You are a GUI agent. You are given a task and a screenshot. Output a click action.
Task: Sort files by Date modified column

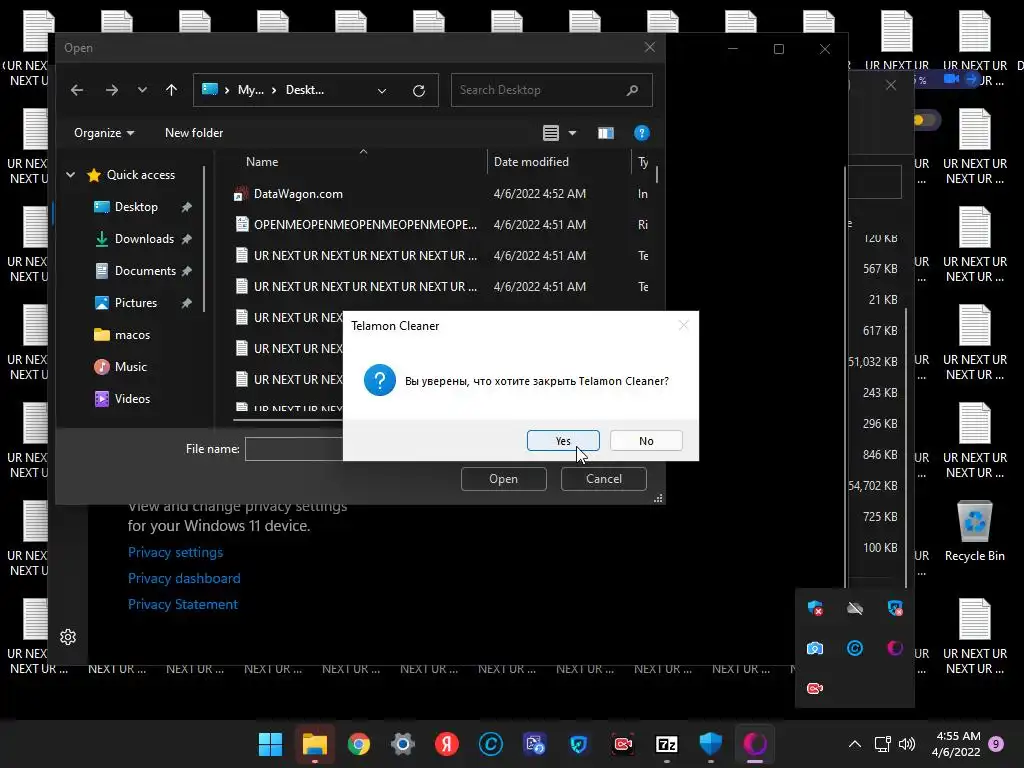(x=531, y=162)
